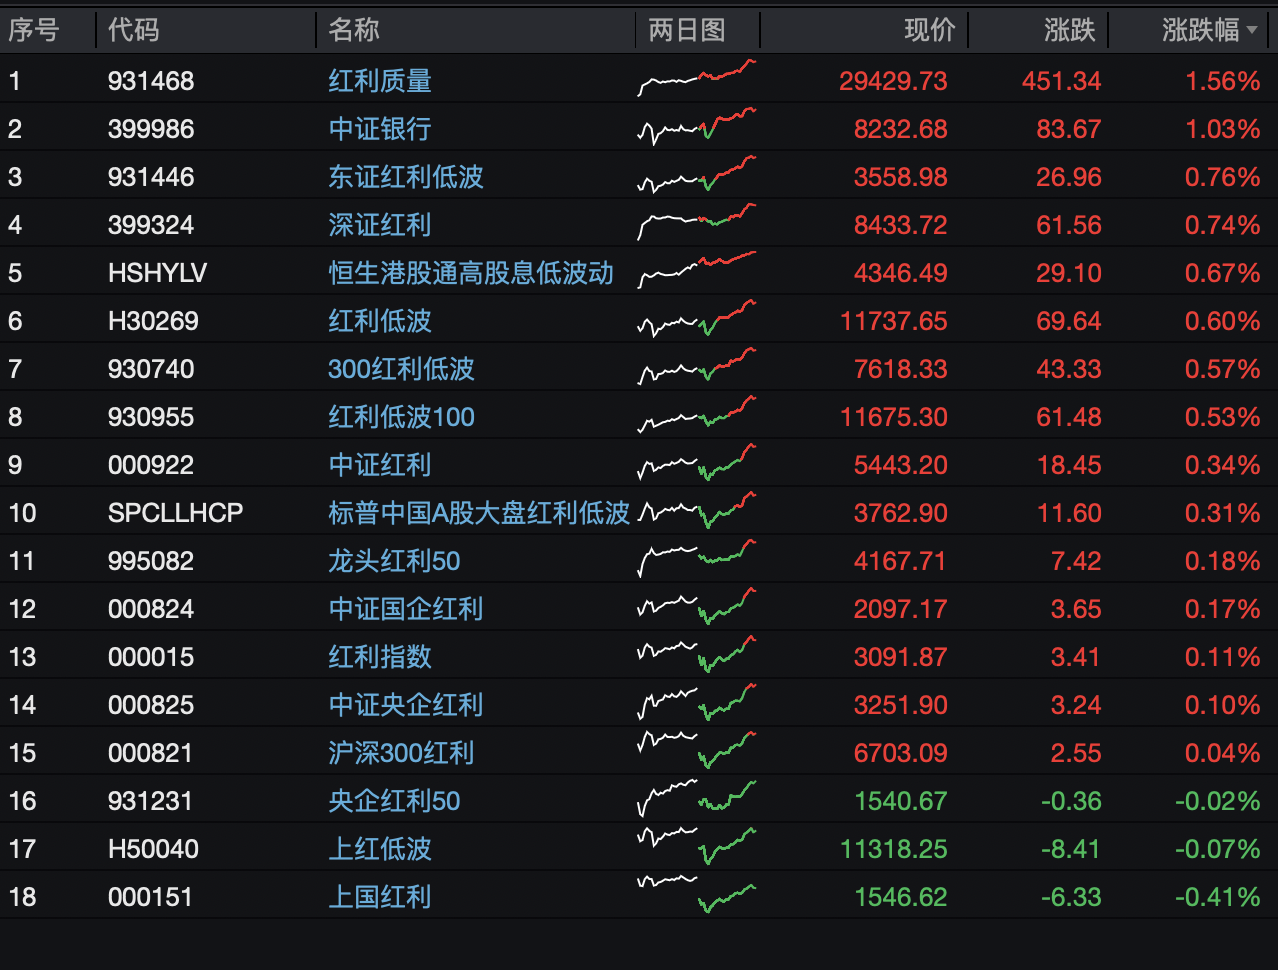Viewport: 1278px width, 970px height.
Task: Click change value 451.34
Action: pos(1062,81)
